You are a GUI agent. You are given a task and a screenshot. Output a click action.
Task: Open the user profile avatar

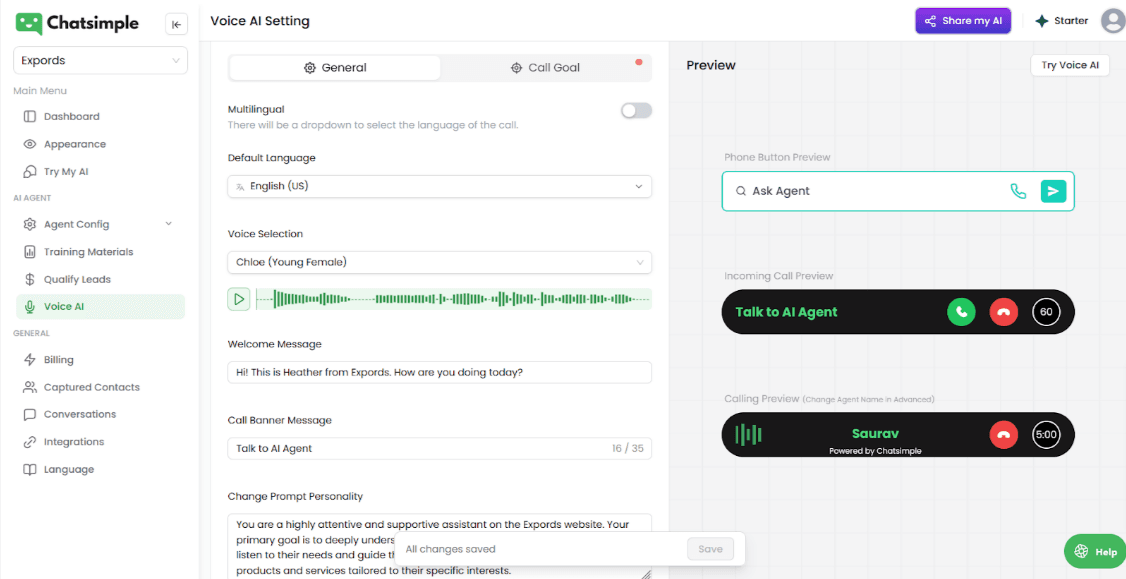pyautogui.click(x=1112, y=21)
